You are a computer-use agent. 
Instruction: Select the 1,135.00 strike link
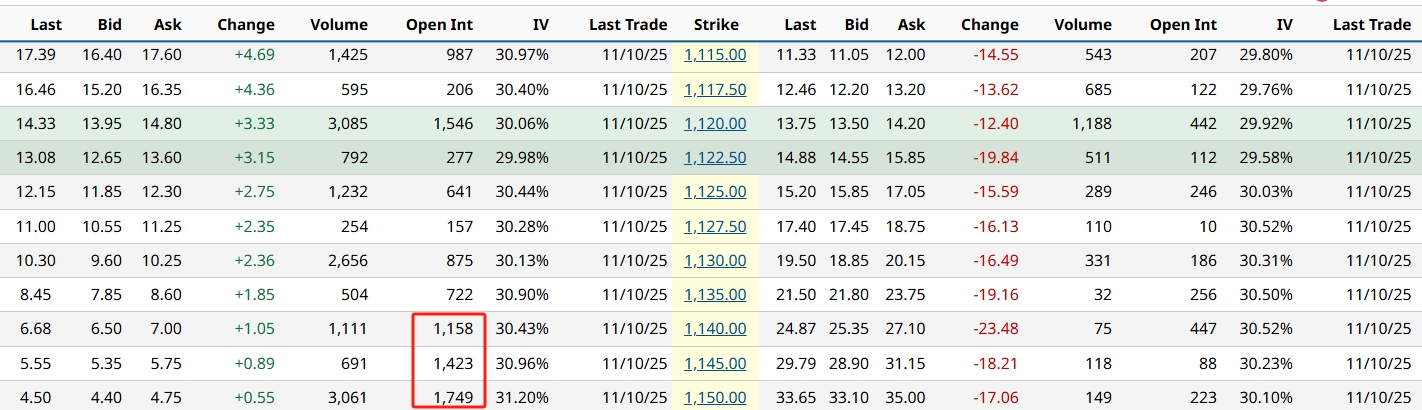(x=715, y=295)
